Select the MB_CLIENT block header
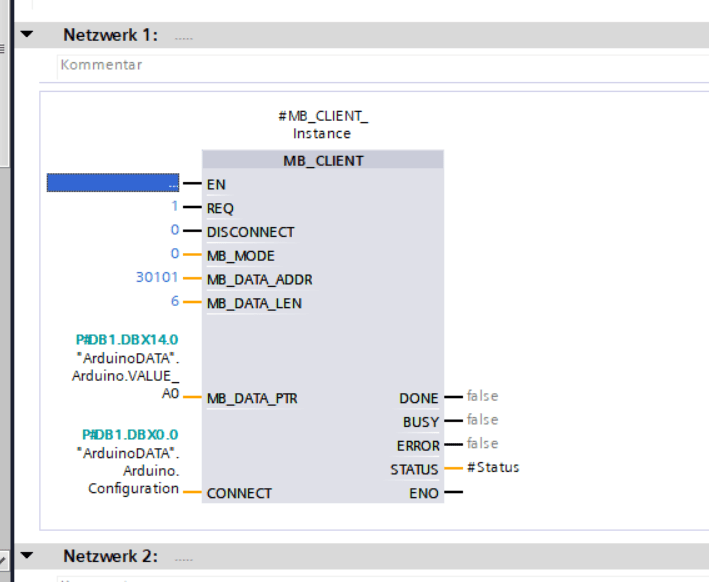This screenshot has width=709, height=582. (322, 160)
